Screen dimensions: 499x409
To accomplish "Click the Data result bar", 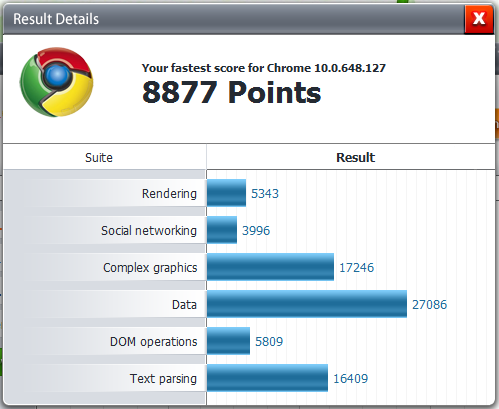I will pos(307,304).
